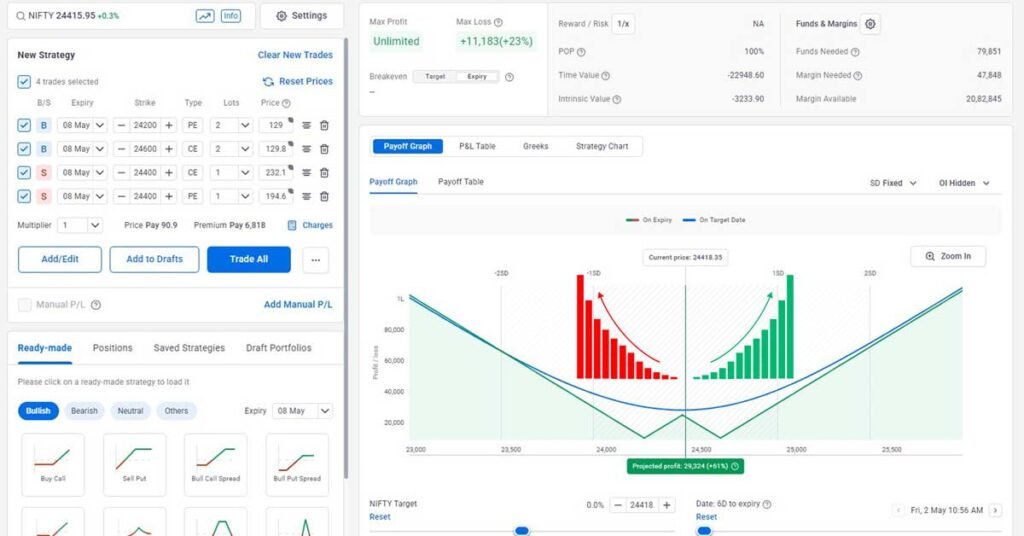The height and width of the screenshot is (536, 1024).
Task: Select the Neutral strategy filter
Action: coord(131,411)
